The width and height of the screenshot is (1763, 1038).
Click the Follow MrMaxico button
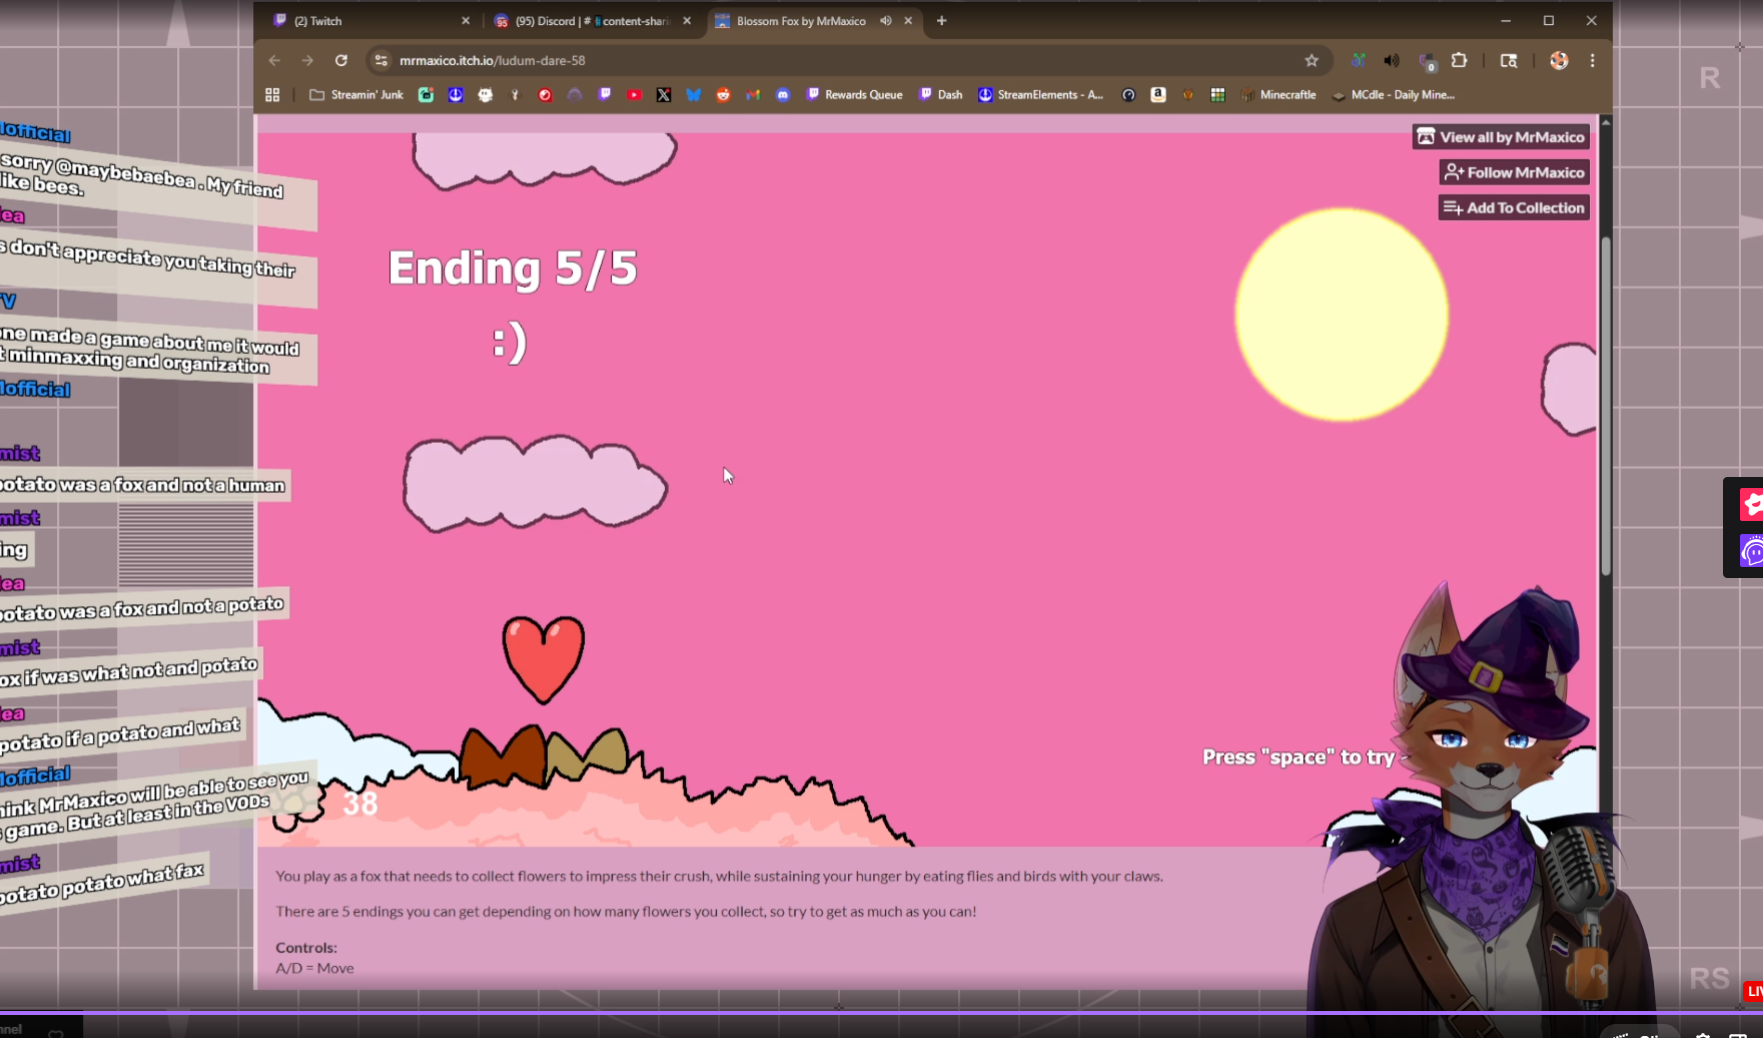coord(1514,173)
